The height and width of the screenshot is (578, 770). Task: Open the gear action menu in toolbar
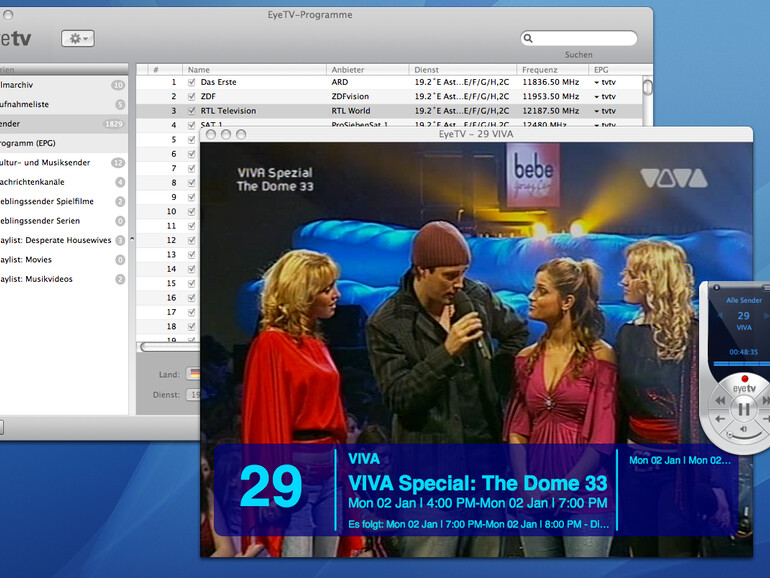click(x=77, y=38)
